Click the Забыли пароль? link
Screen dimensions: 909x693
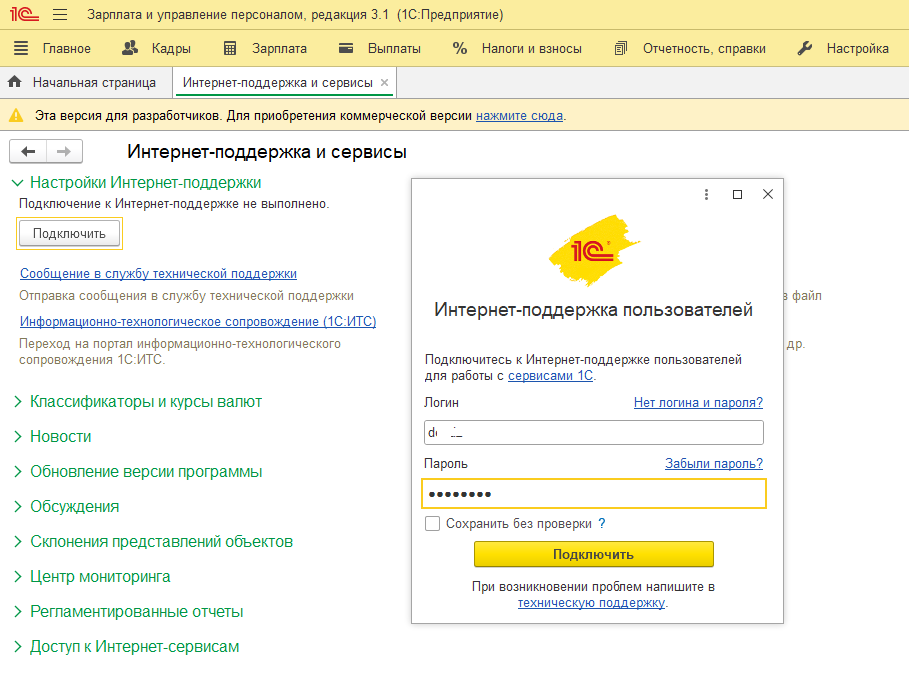(714, 463)
